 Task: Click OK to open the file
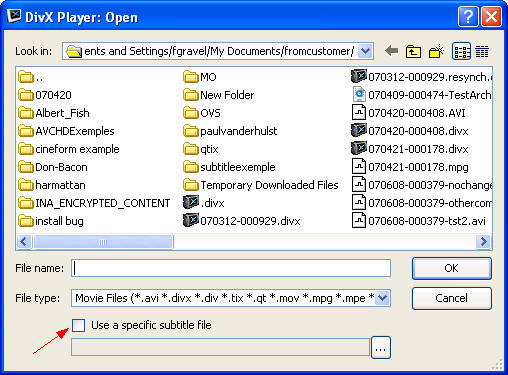pyautogui.click(x=452, y=268)
